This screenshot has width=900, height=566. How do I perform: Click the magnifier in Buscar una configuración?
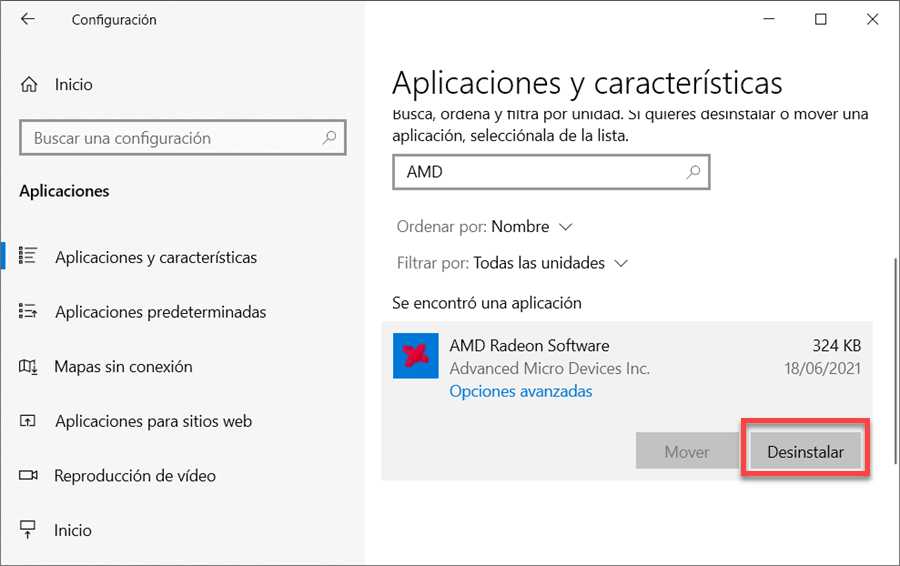[x=329, y=138]
